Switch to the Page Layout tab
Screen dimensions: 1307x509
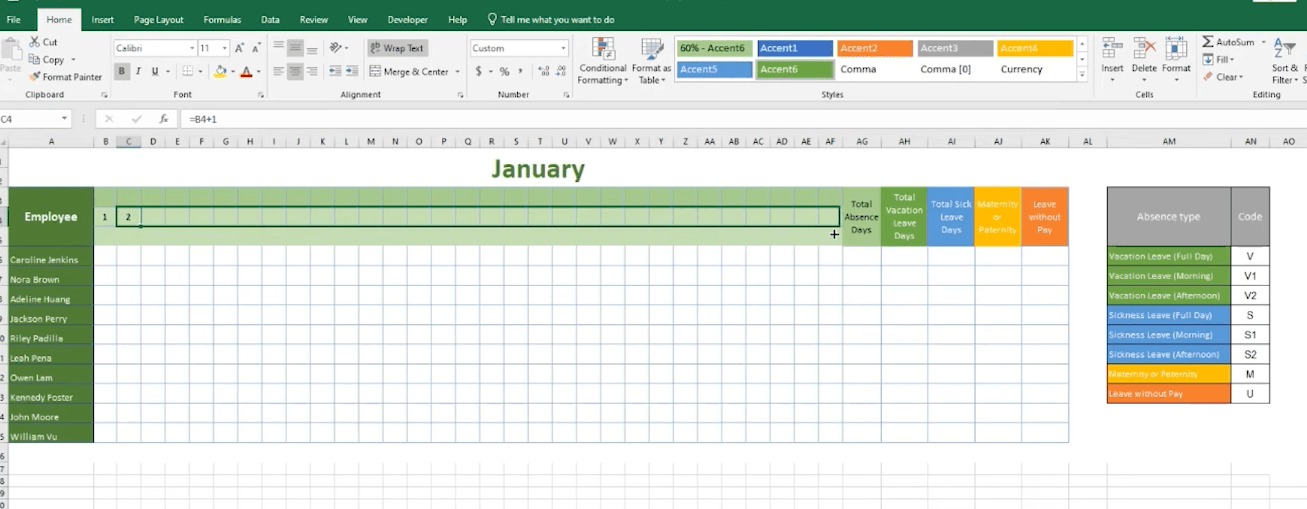pos(159,19)
